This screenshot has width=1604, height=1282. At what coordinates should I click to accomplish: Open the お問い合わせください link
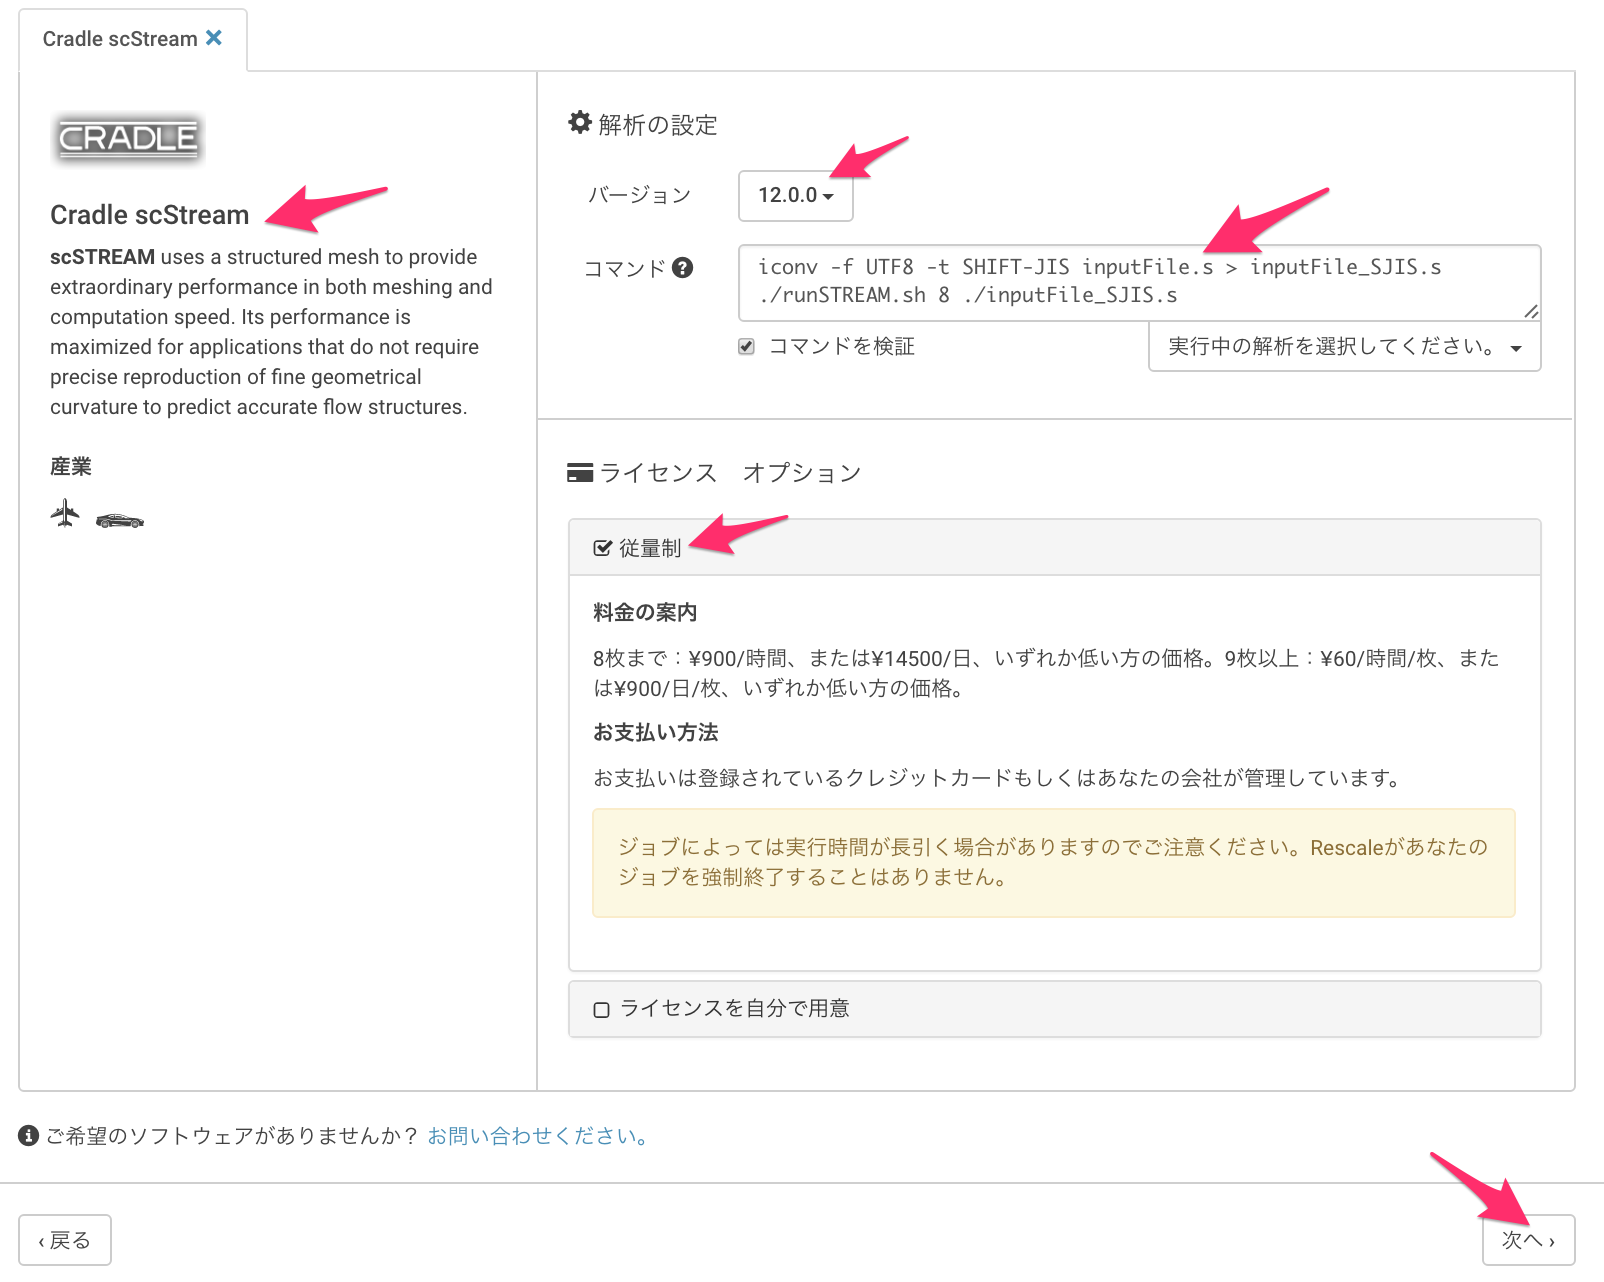pos(540,1136)
